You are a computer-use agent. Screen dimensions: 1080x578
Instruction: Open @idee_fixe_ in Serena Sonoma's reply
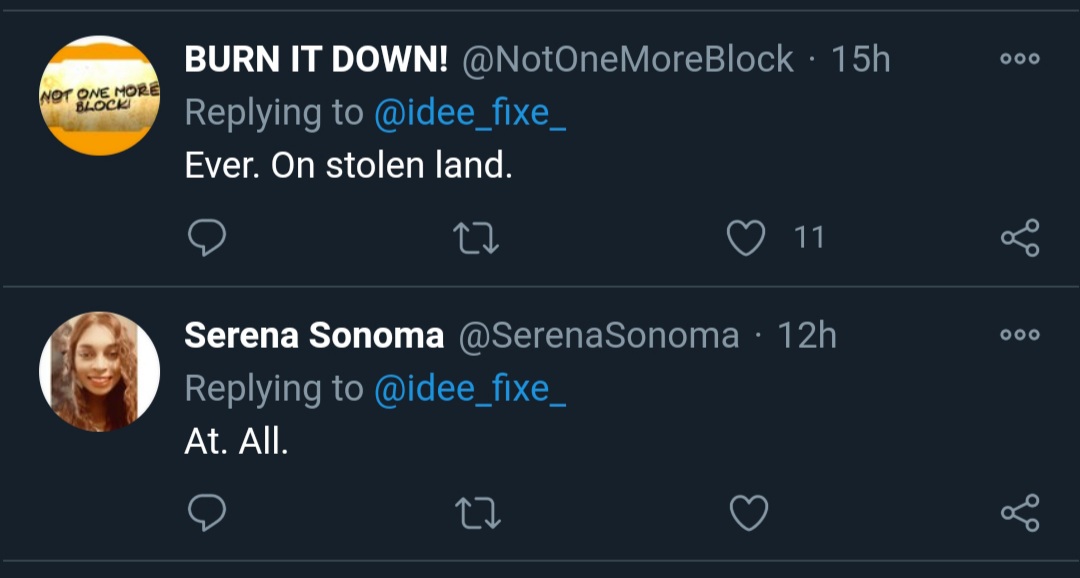(470, 389)
